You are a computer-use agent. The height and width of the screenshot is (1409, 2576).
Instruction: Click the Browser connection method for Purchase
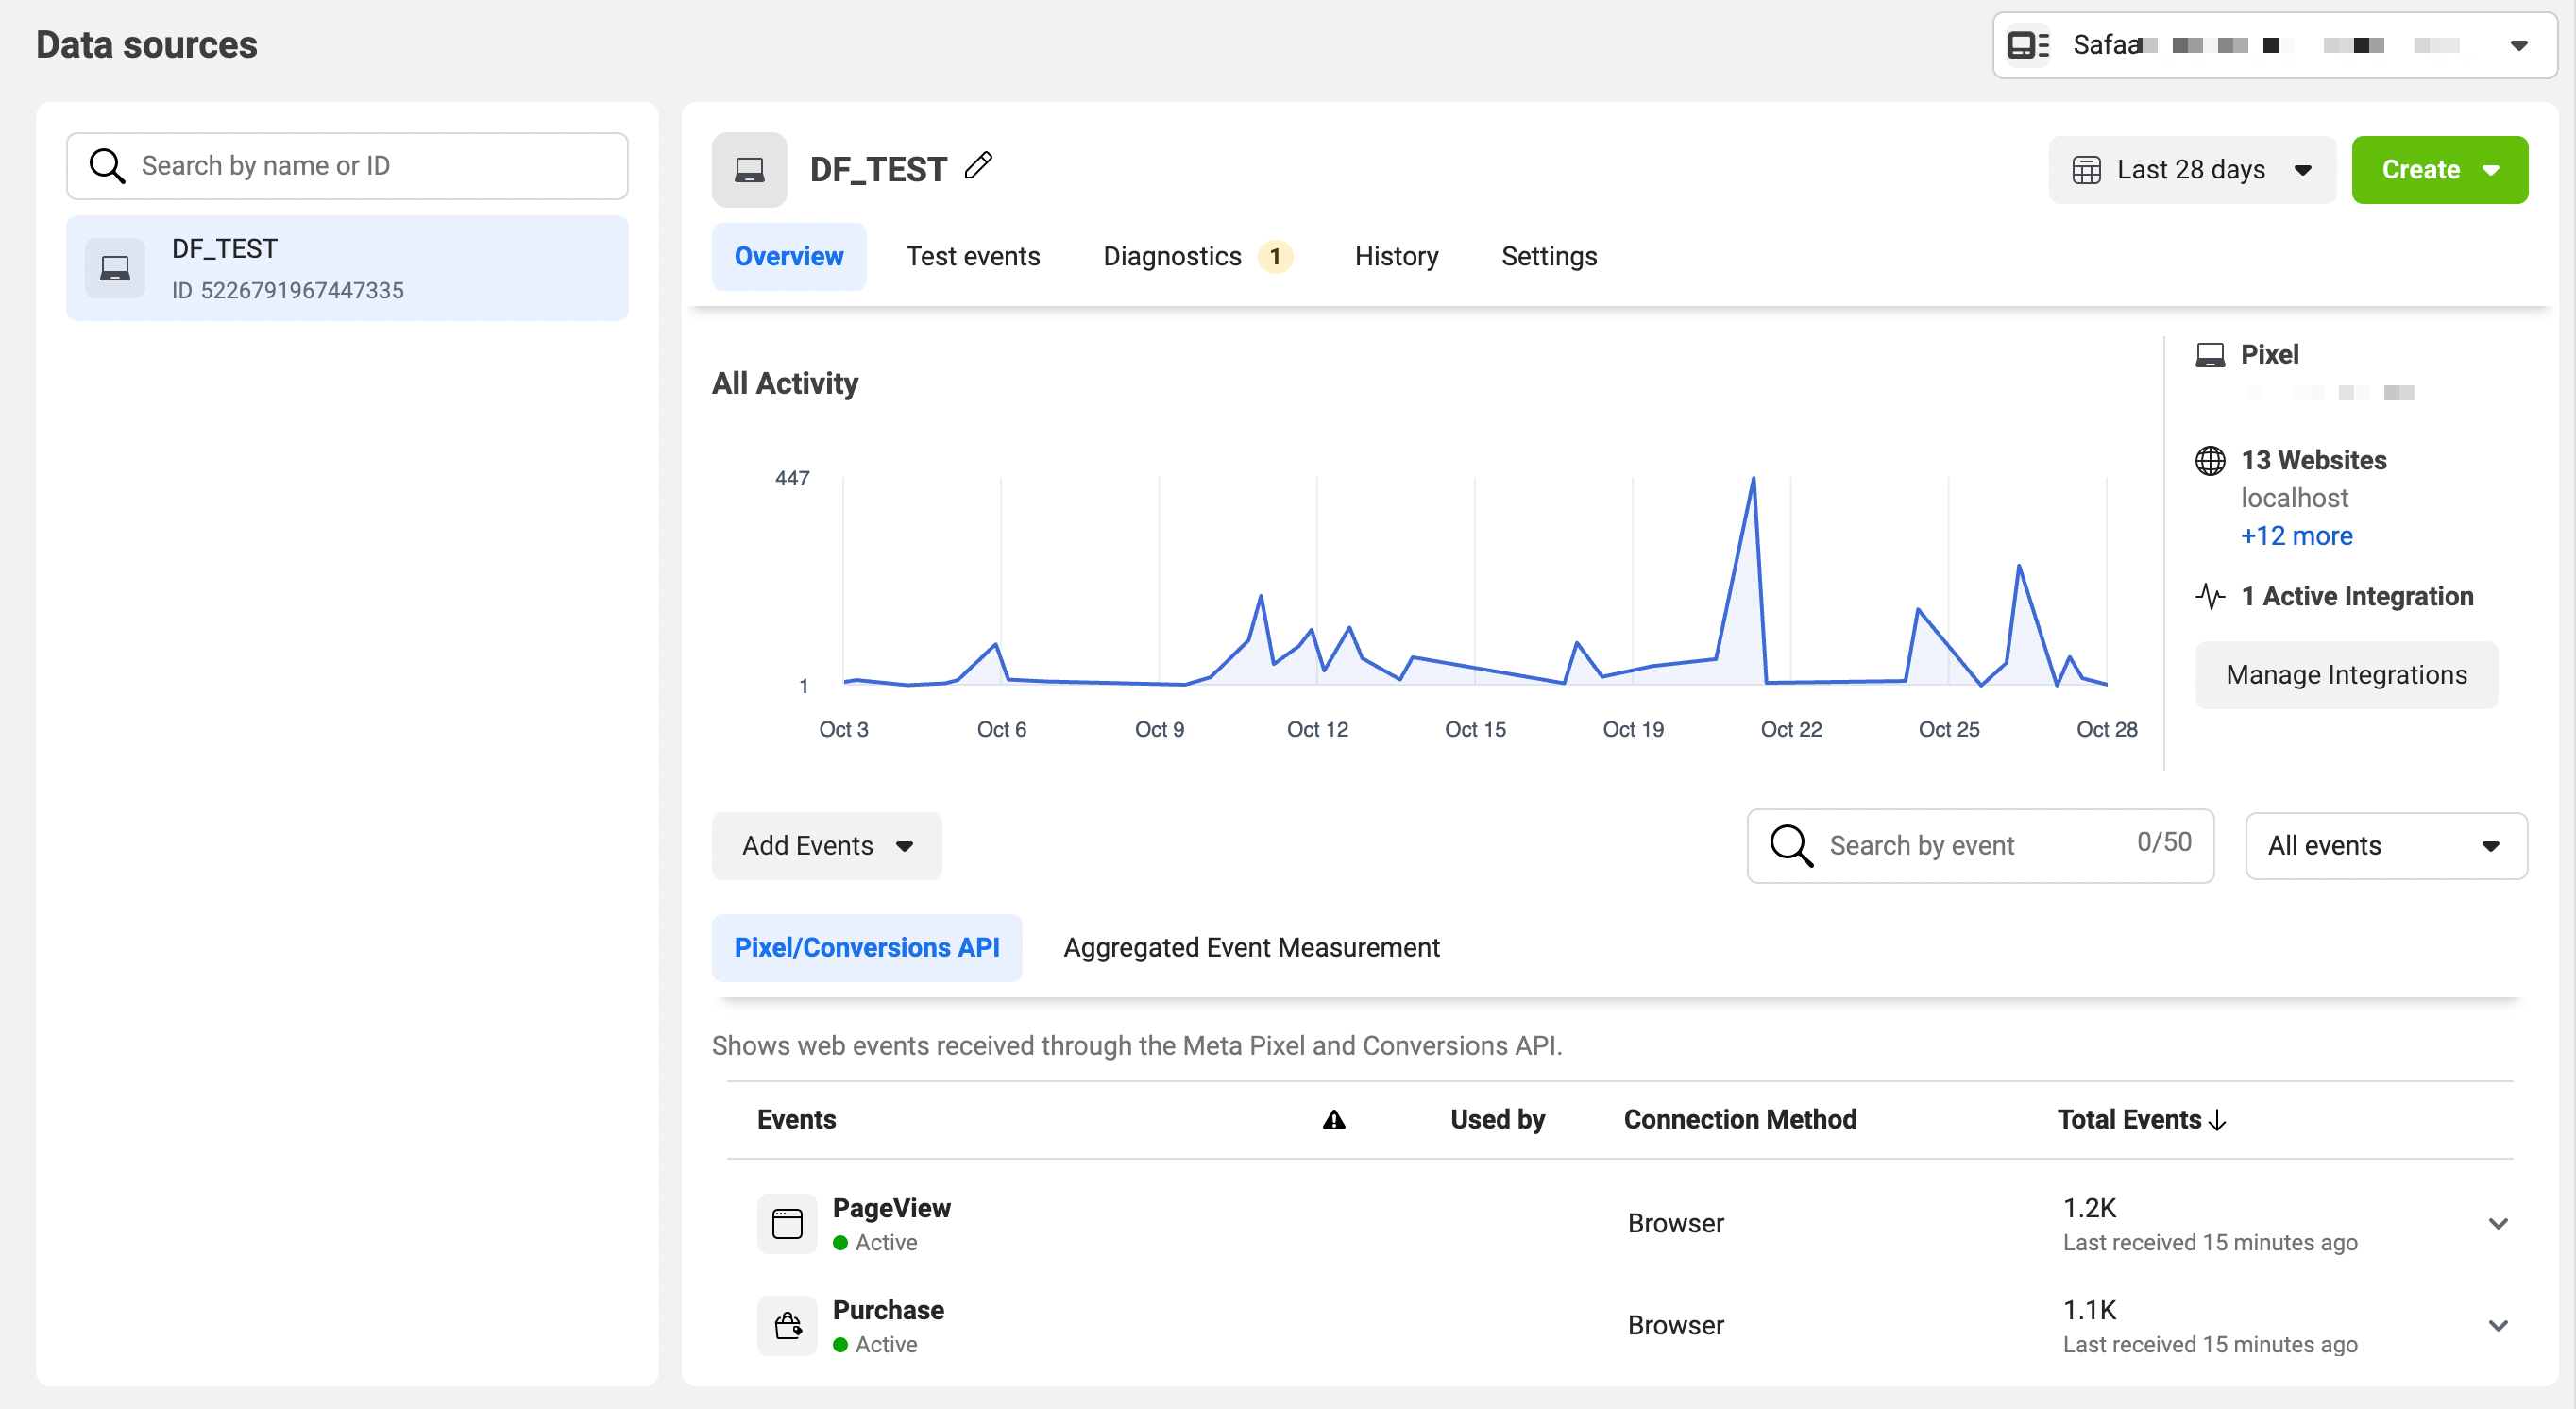click(x=1676, y=1326)
